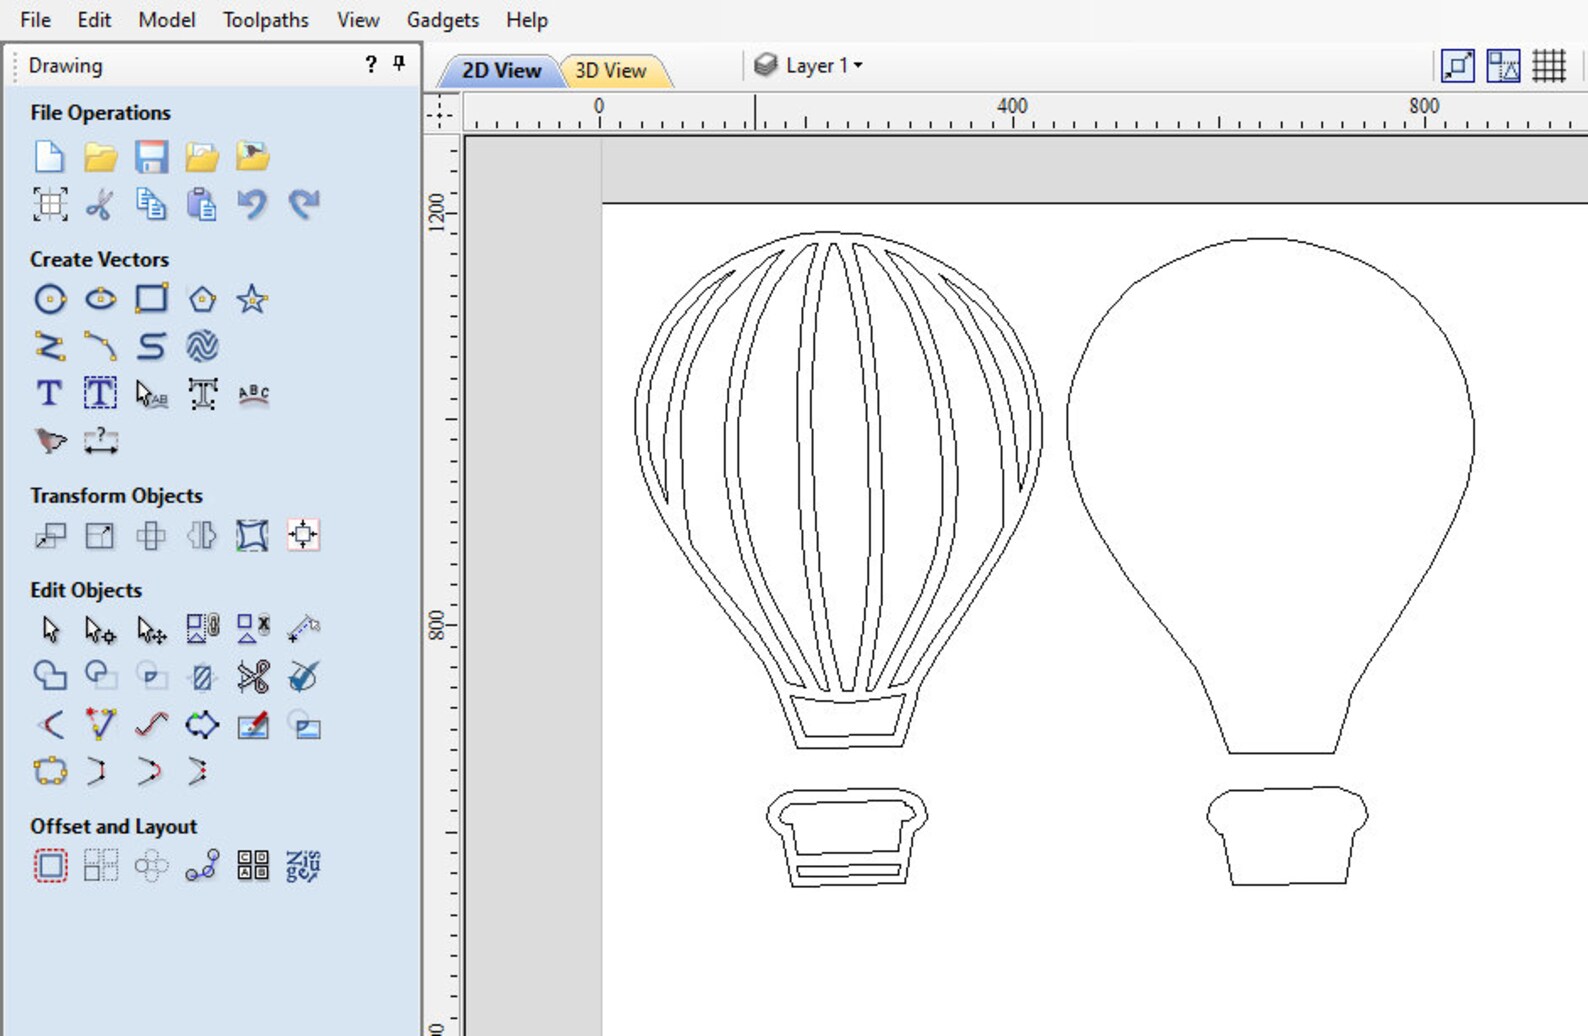Switch to the 3D View tab

(x=611, y=70)
